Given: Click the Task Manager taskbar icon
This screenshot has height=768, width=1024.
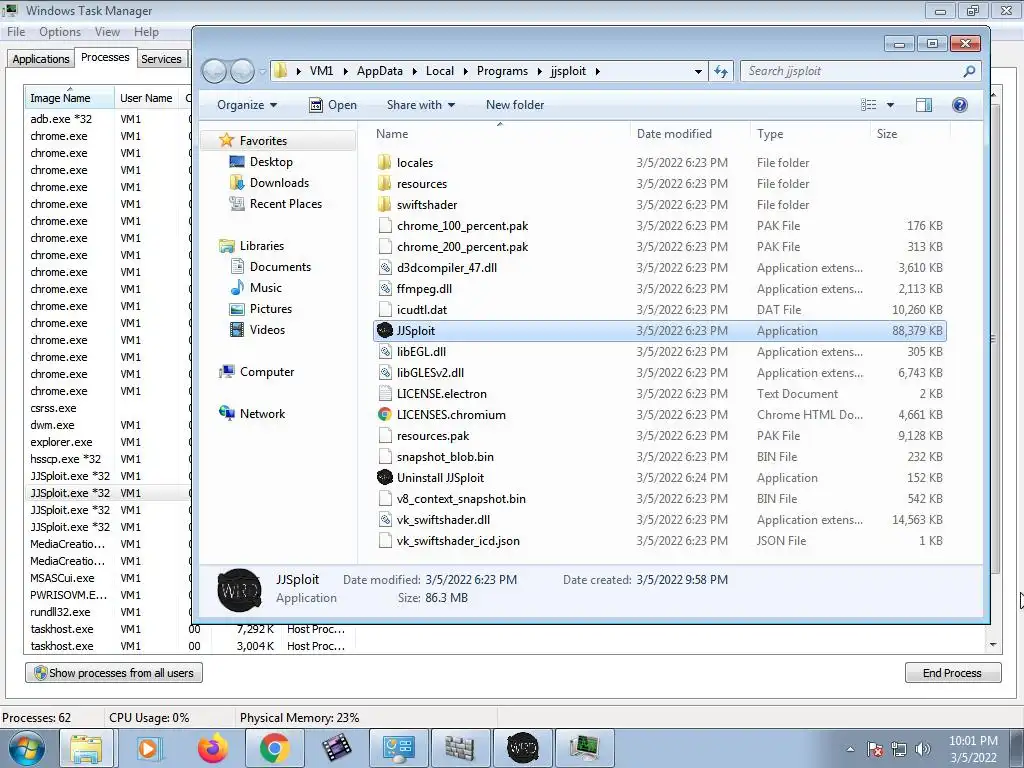Looking at the screenshot, I should pyautogui.click(x=584, y=748).
